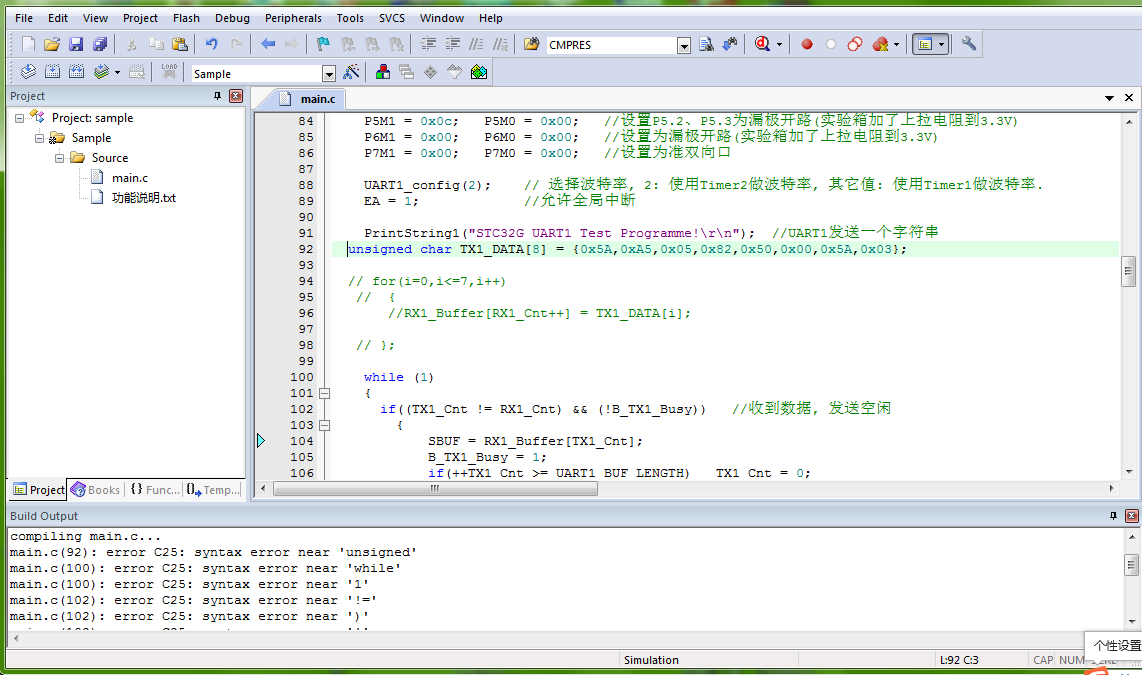Pin the Project panel
The width and height of the screenshot is (1142, 675).
click(217, 96)
